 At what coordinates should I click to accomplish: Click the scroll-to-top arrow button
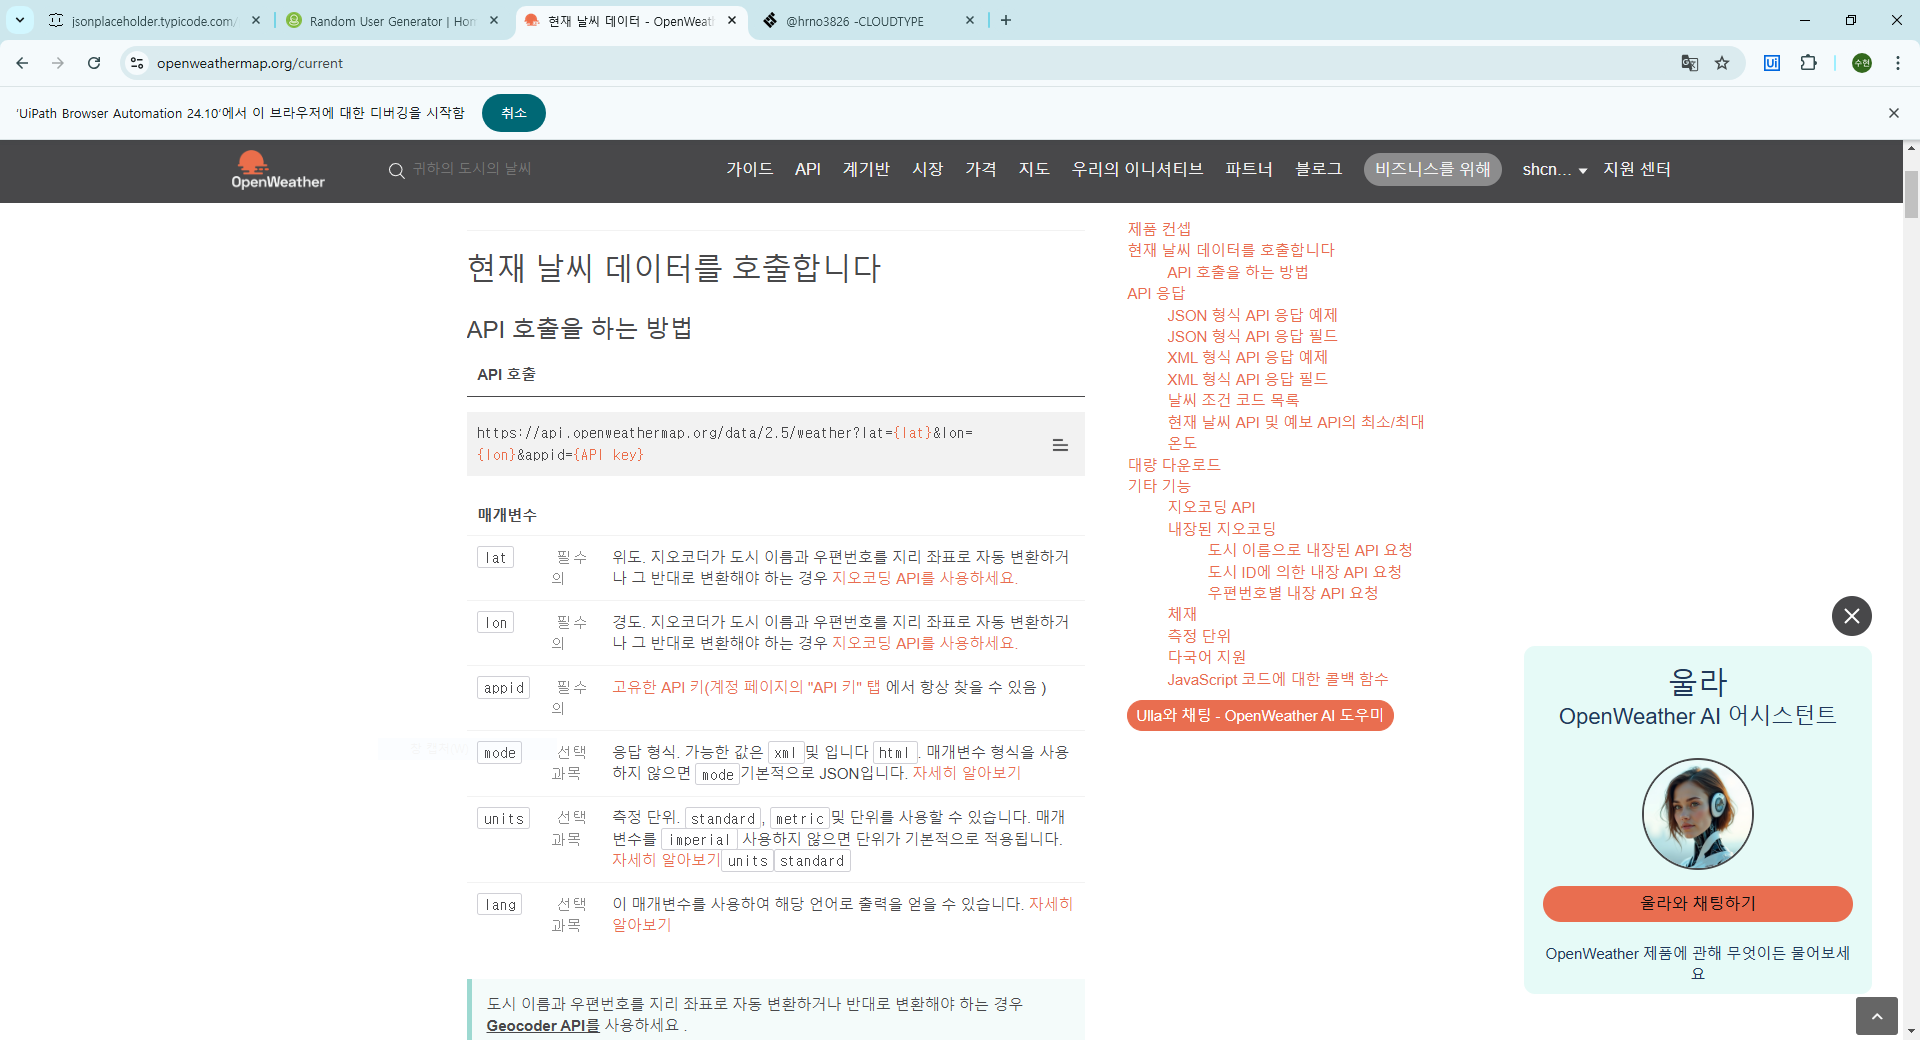(1877, 1016)
